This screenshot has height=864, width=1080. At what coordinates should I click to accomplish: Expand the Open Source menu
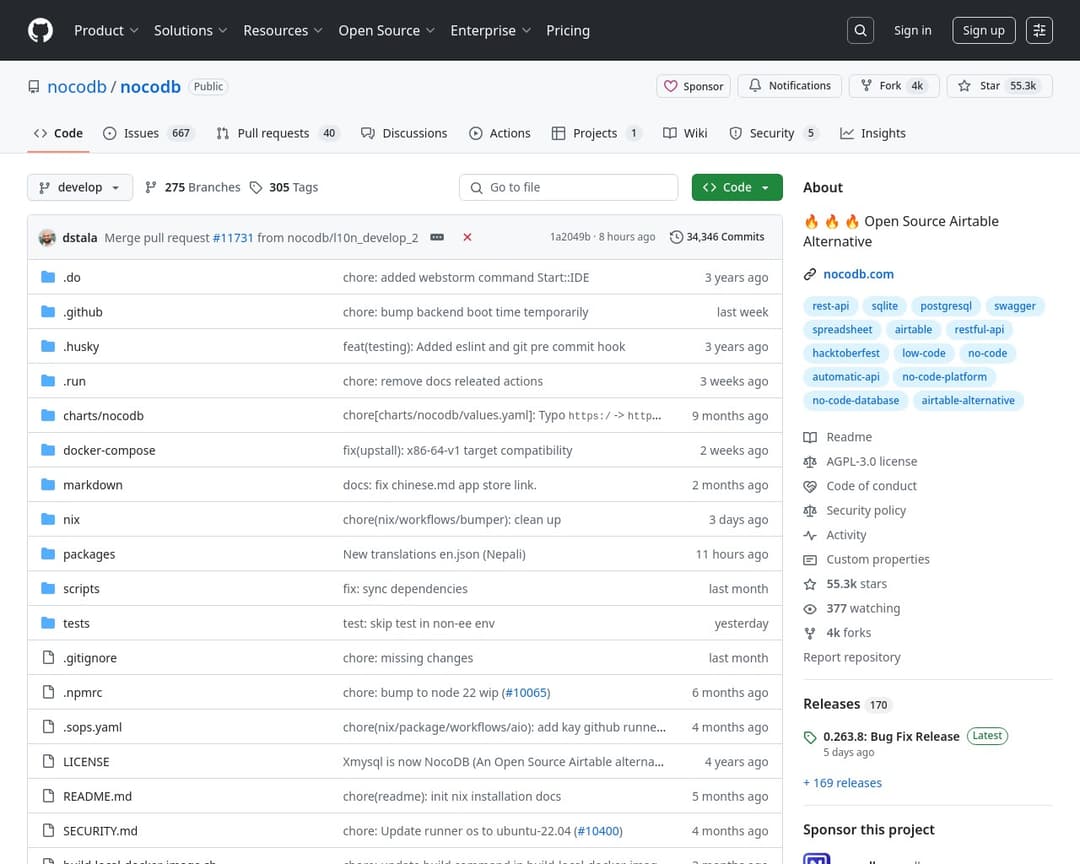pyautogui.click(x=386, y=30)
